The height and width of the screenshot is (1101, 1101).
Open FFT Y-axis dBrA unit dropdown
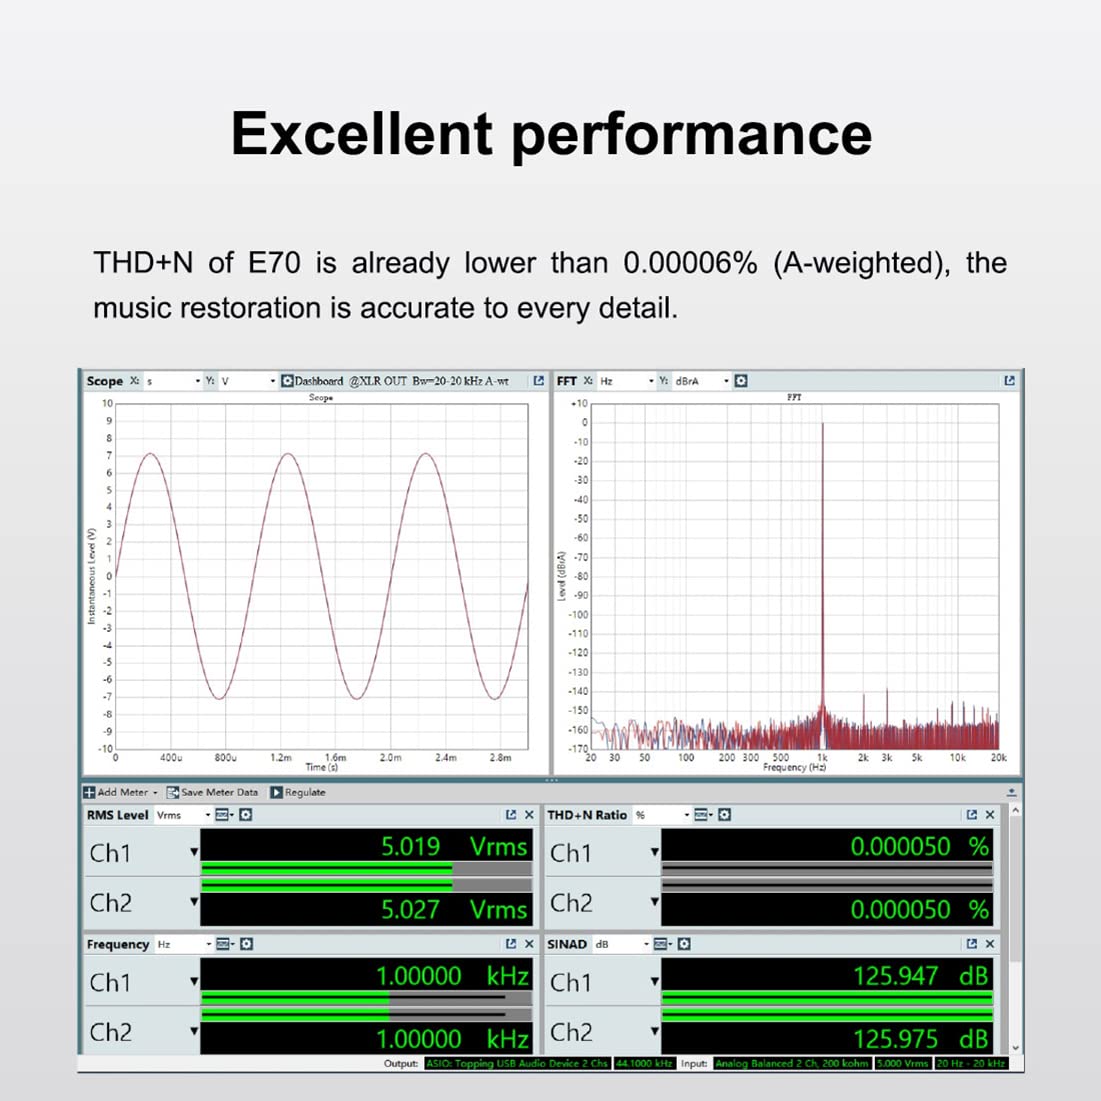[701, 381]
